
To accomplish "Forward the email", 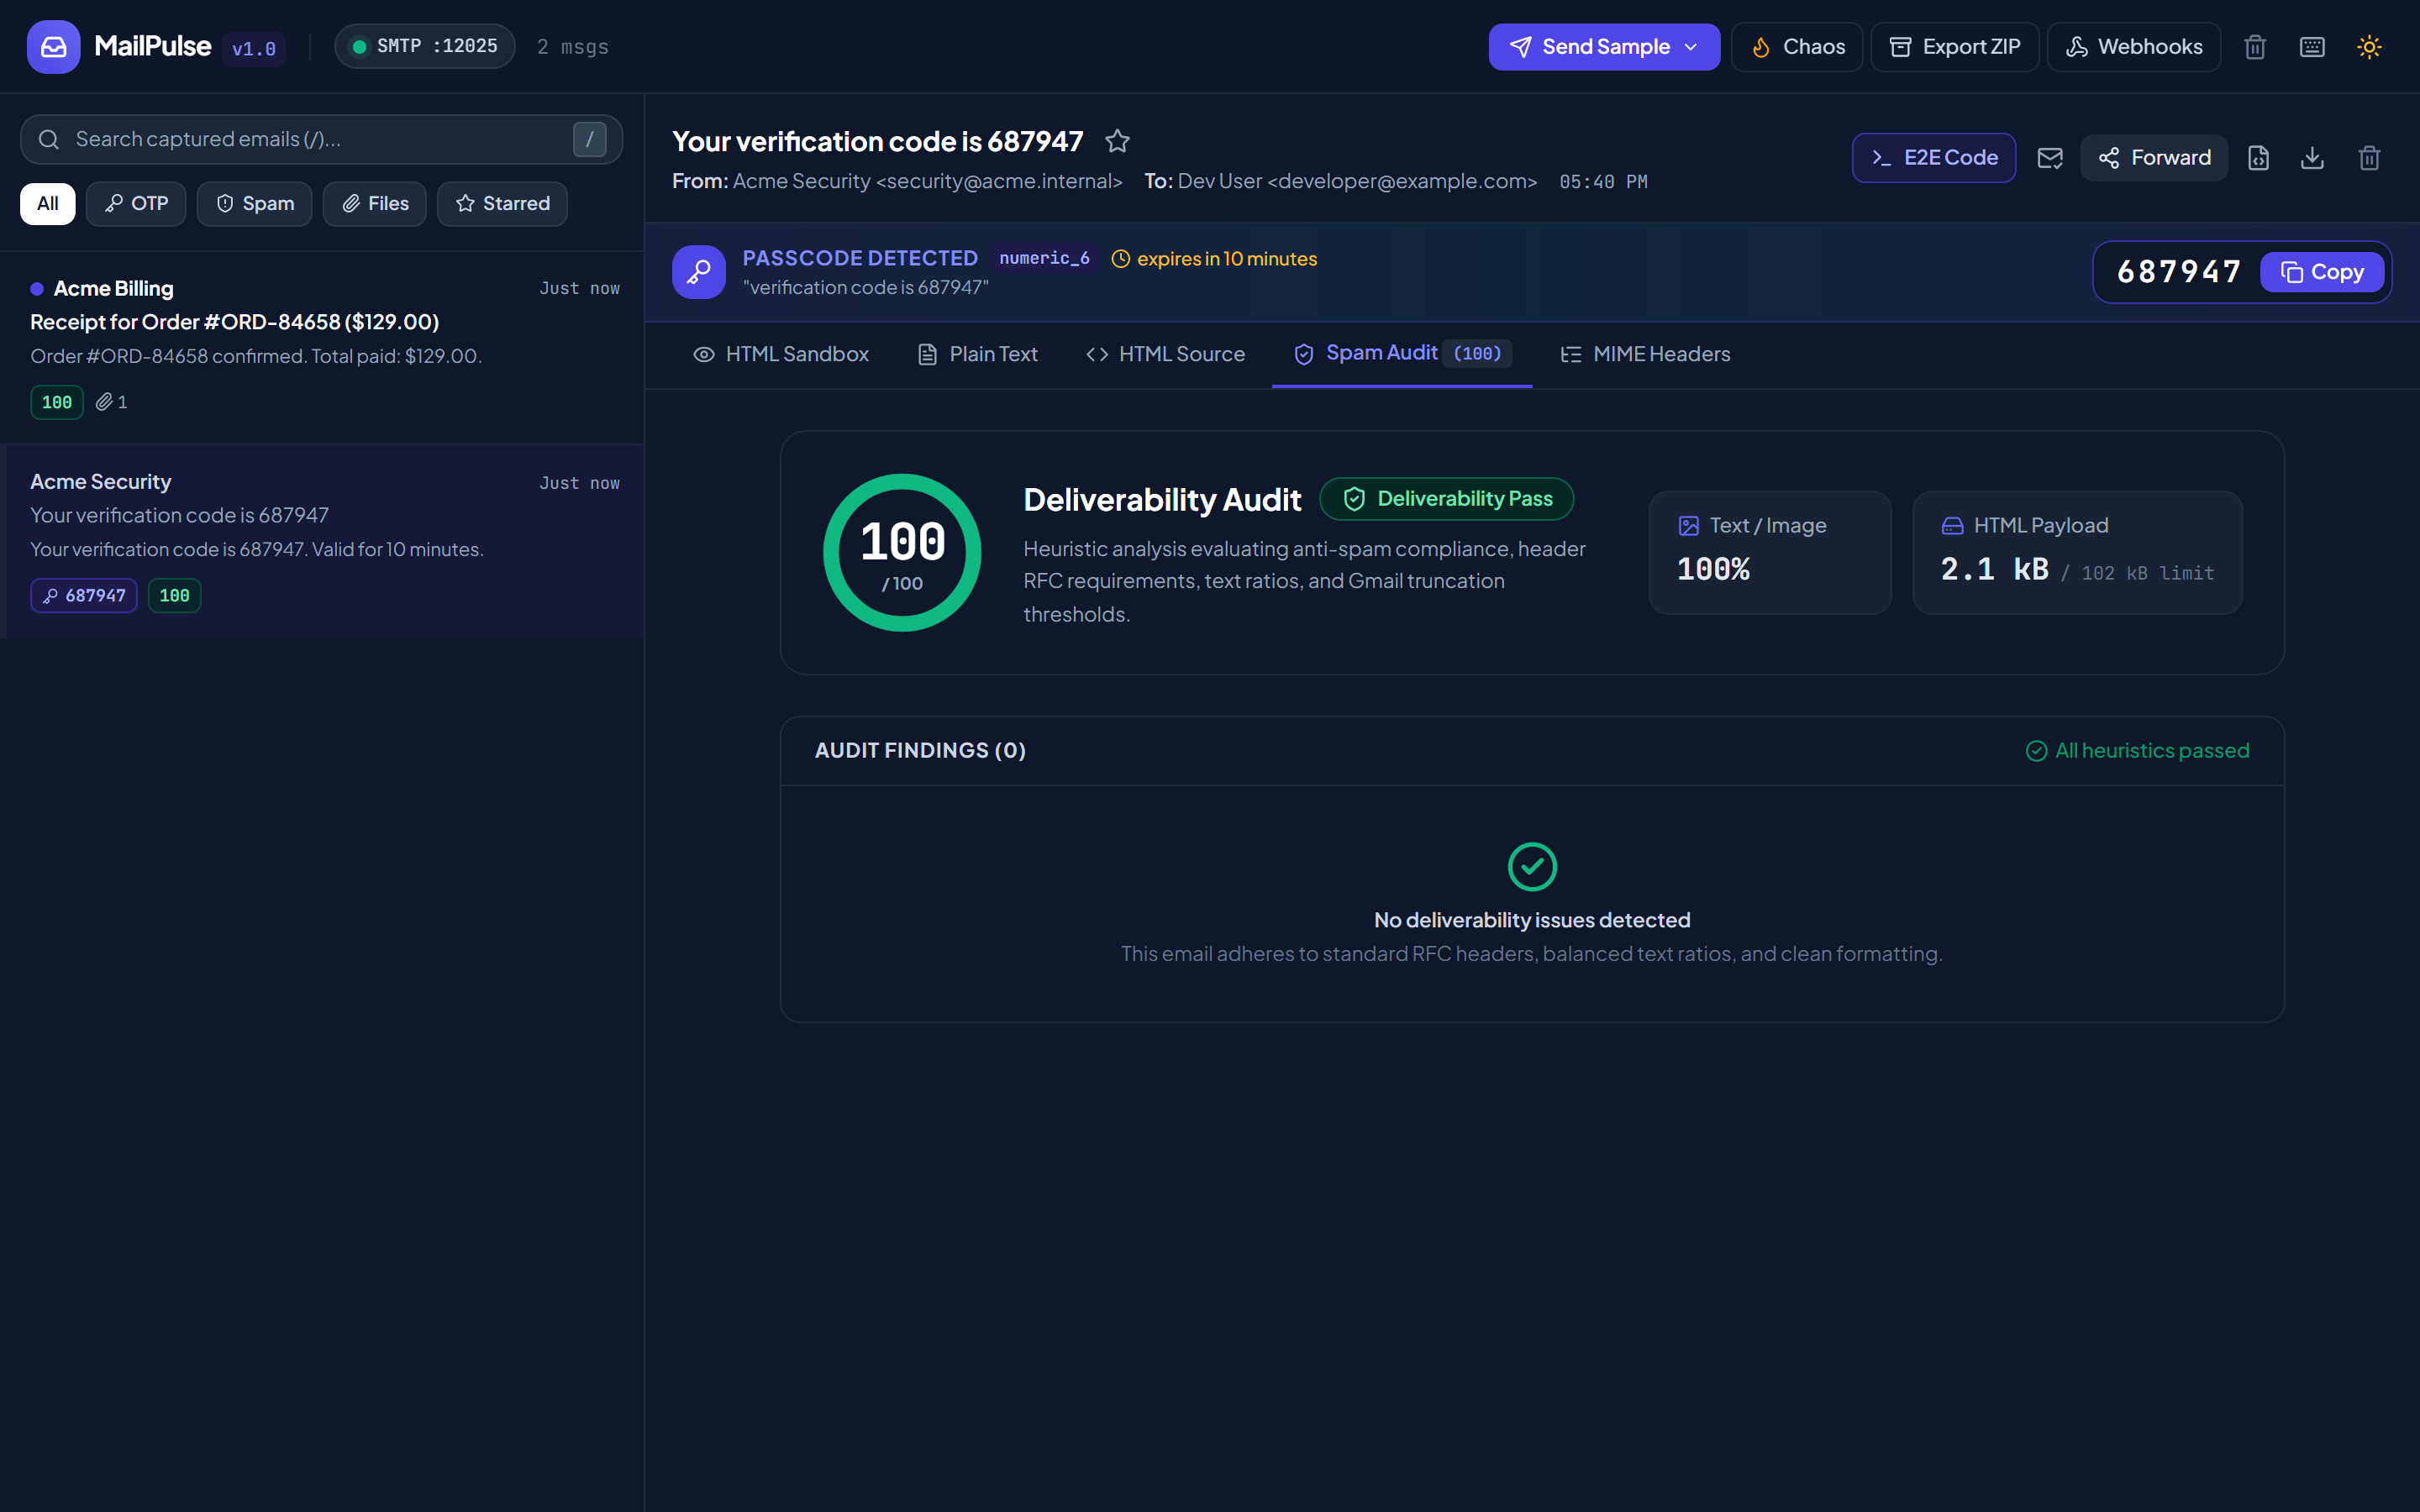I will pos(2154,158).
